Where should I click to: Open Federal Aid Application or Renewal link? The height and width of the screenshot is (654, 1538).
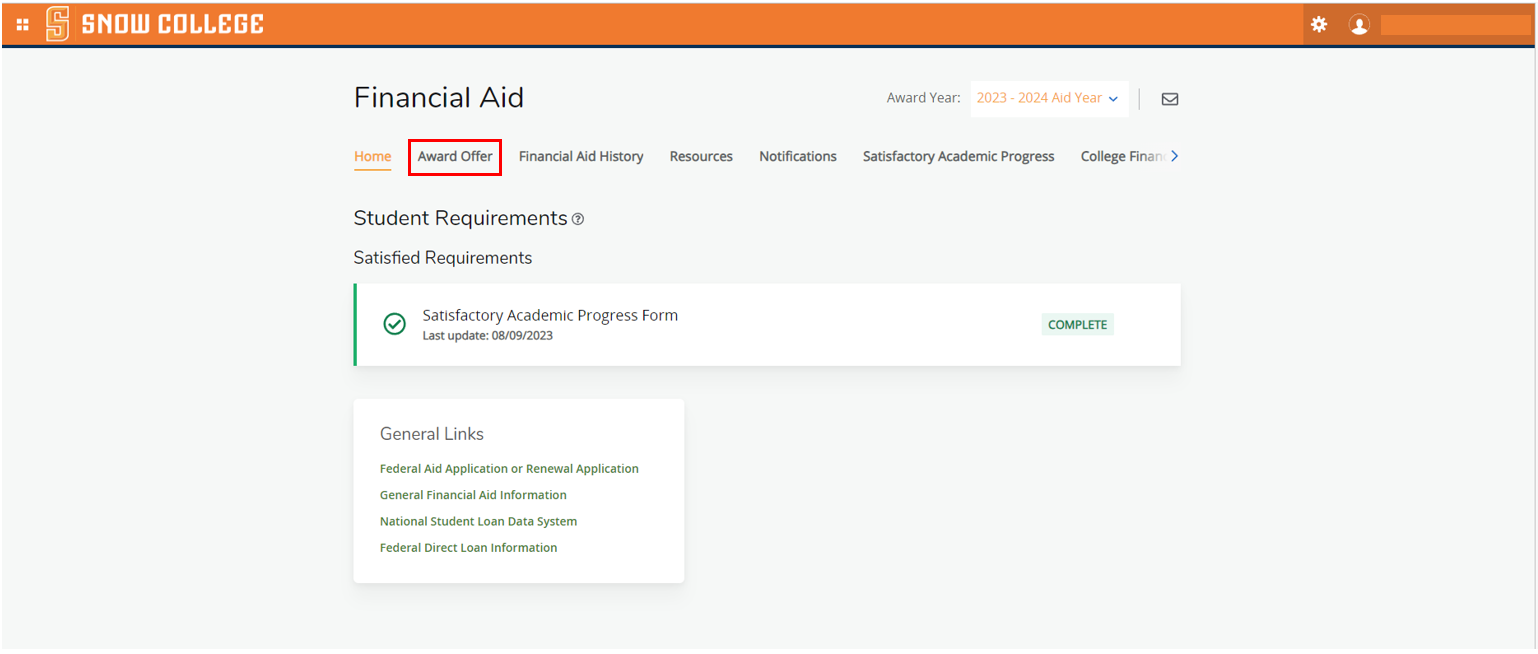pos(509,469)
